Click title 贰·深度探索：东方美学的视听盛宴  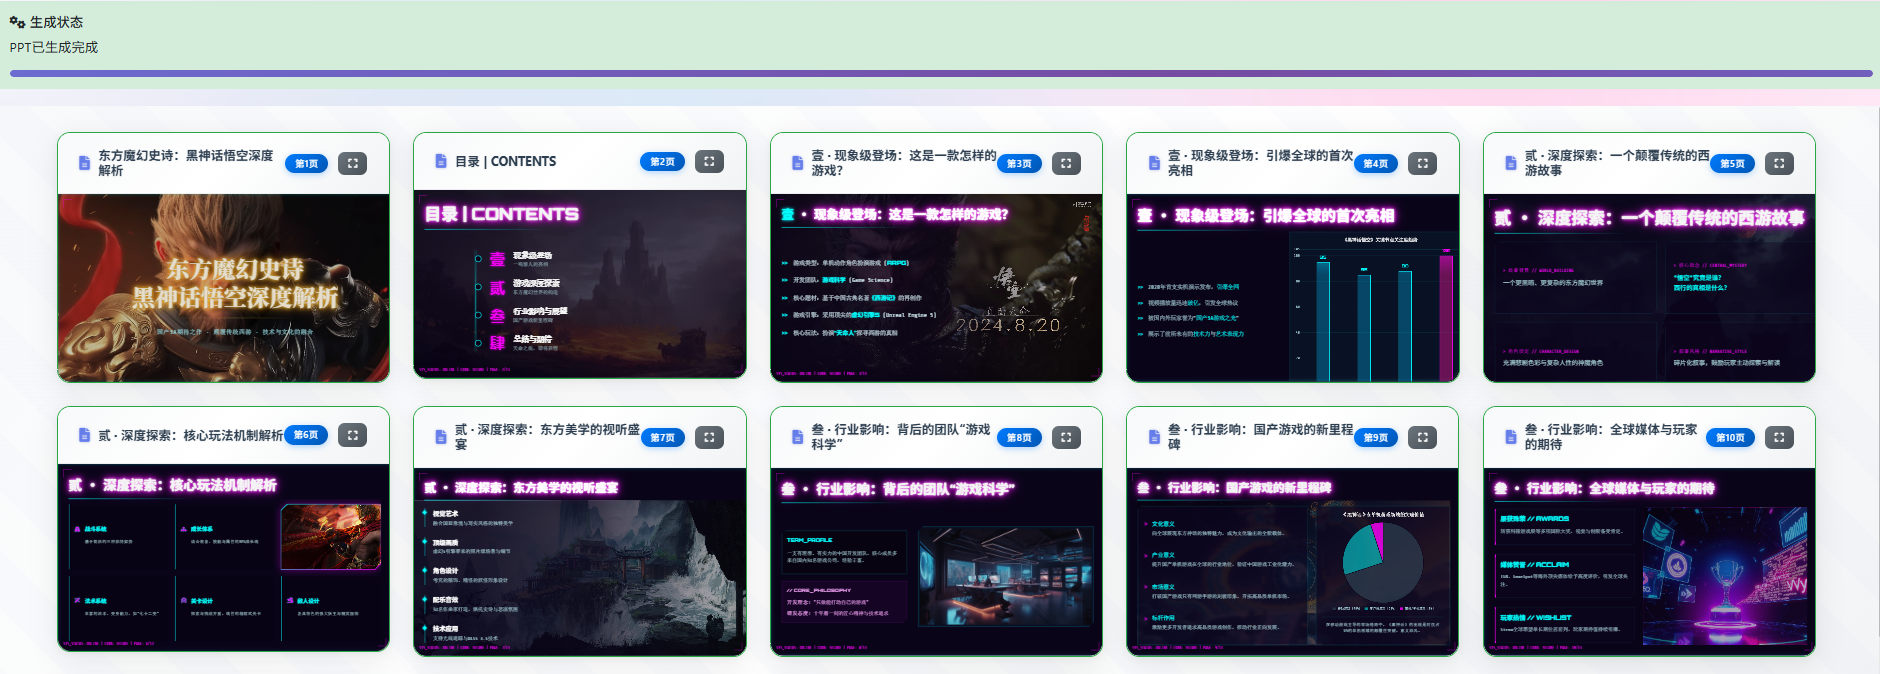click(547, 437)
